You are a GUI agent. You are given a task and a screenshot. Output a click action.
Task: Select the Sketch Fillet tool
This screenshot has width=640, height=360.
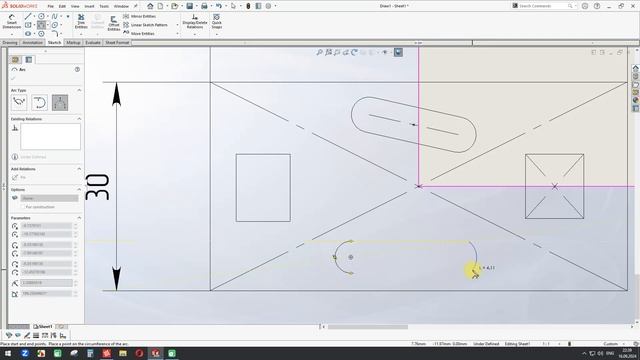click(55, 34)
